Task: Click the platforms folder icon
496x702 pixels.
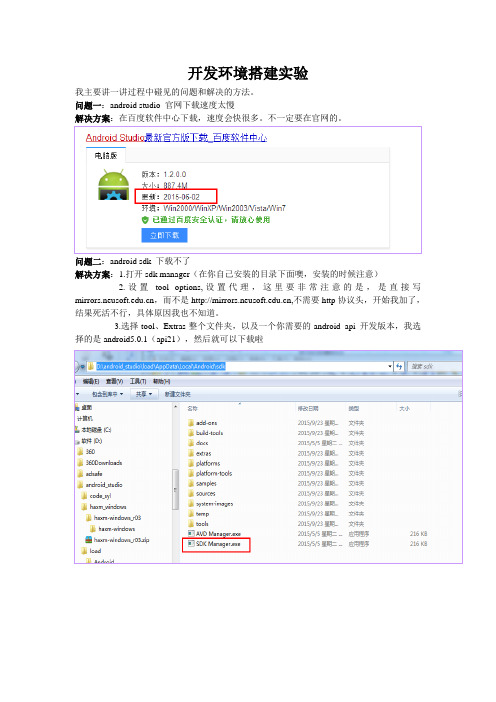Action: (191, 463)
